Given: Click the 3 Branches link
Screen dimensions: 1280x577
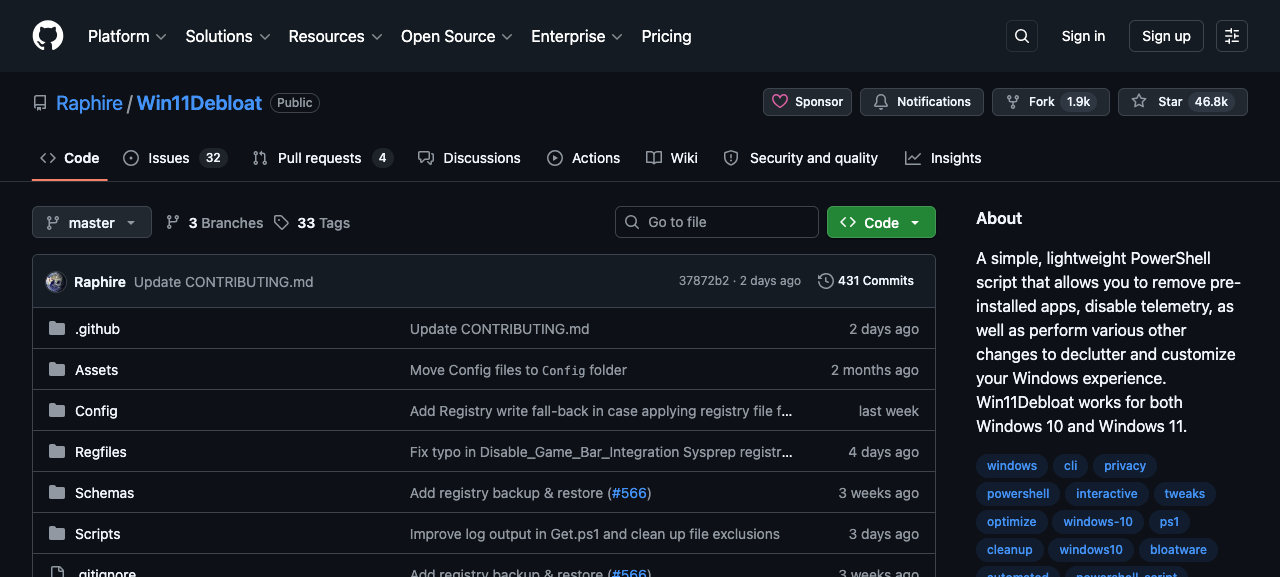Looking at the screenshot, I should pyautogui.click(x=214, y=223).
